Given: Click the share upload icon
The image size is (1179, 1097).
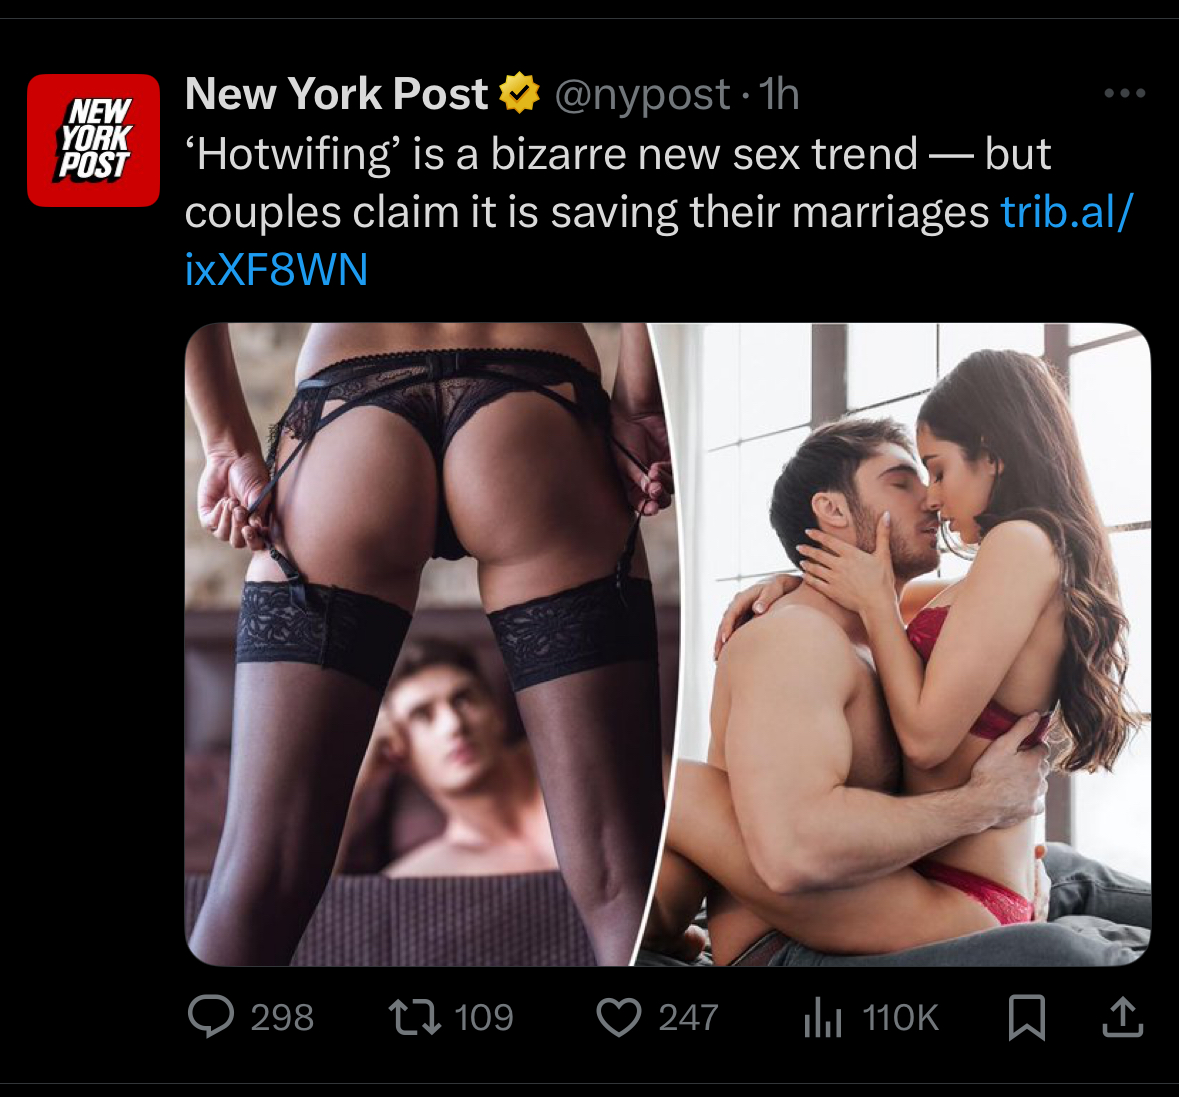Looking at the screenshot, I should tap(1123, 1017).
